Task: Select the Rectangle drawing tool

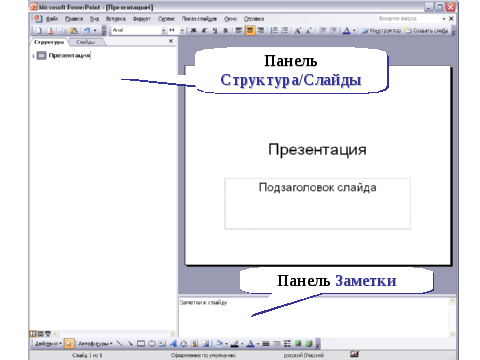Action: 141,343
